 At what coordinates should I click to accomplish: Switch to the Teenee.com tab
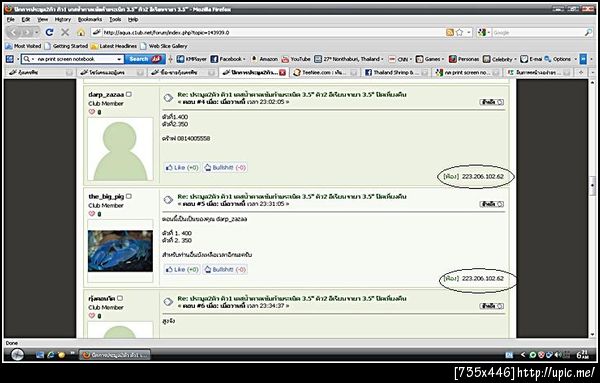[x=324, y=72]
